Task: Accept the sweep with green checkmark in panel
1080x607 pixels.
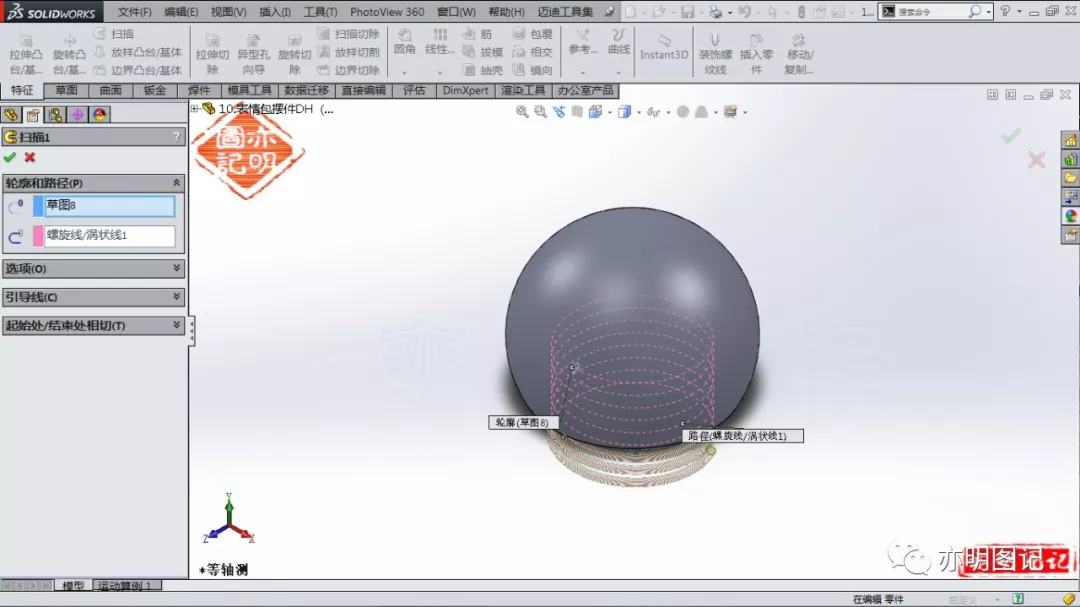Action: click(10, 157)
